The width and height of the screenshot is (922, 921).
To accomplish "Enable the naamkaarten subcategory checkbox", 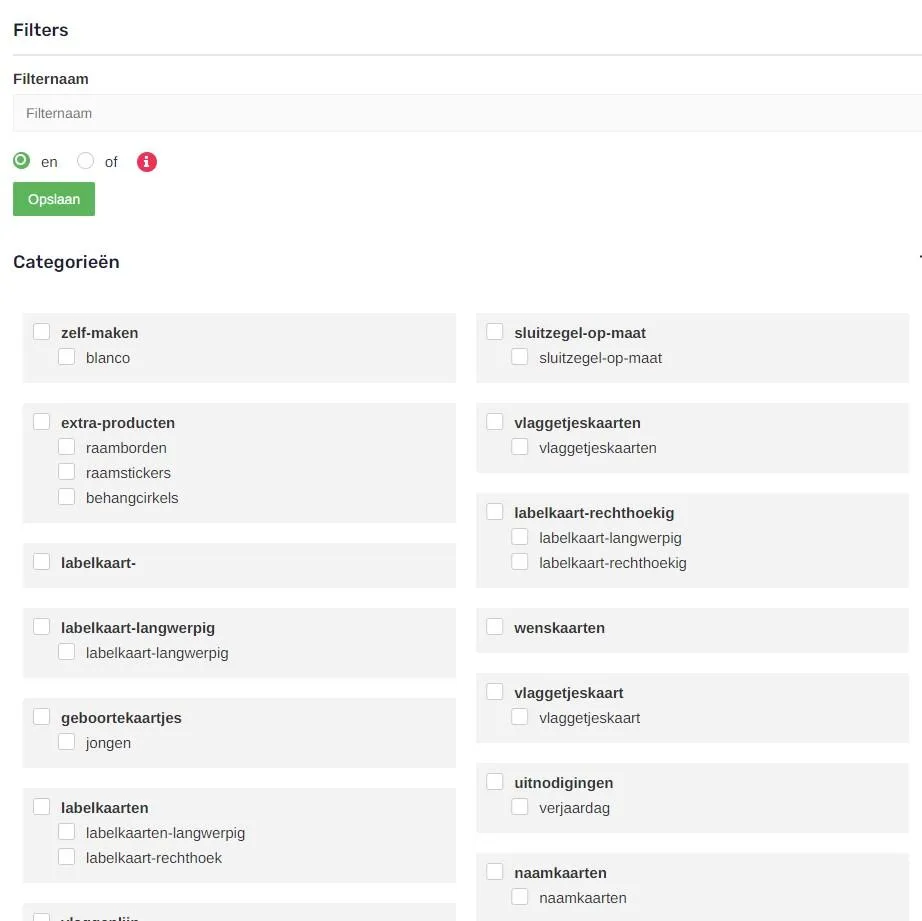I will (520, 896).
